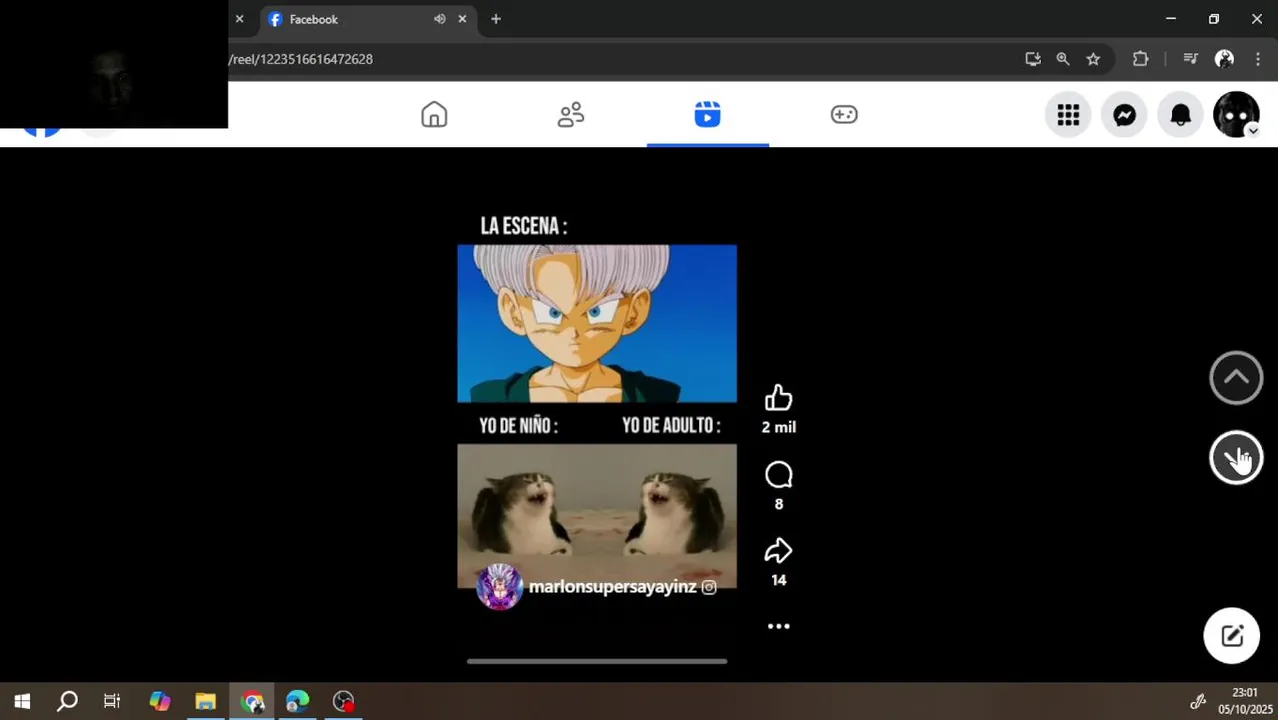
Task: Bookmark this page with star icon
Action: click(x=1093, y=59)
